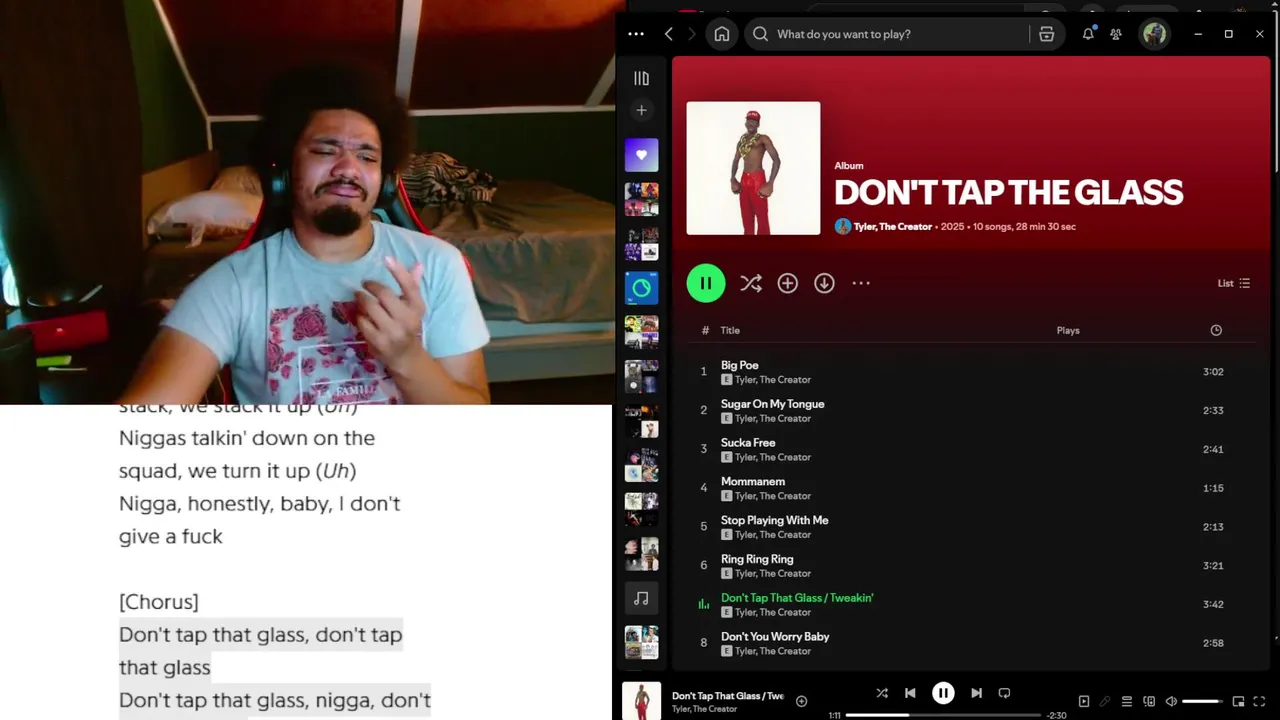Image resolution: width=1280 pixels, height=720 pixels.
Task: Enter full screen mode
Action: point(1259,701)
